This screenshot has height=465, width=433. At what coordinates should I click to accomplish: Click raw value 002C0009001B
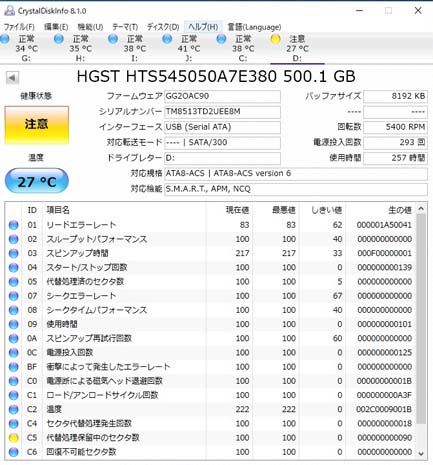(x=384, y=409)
